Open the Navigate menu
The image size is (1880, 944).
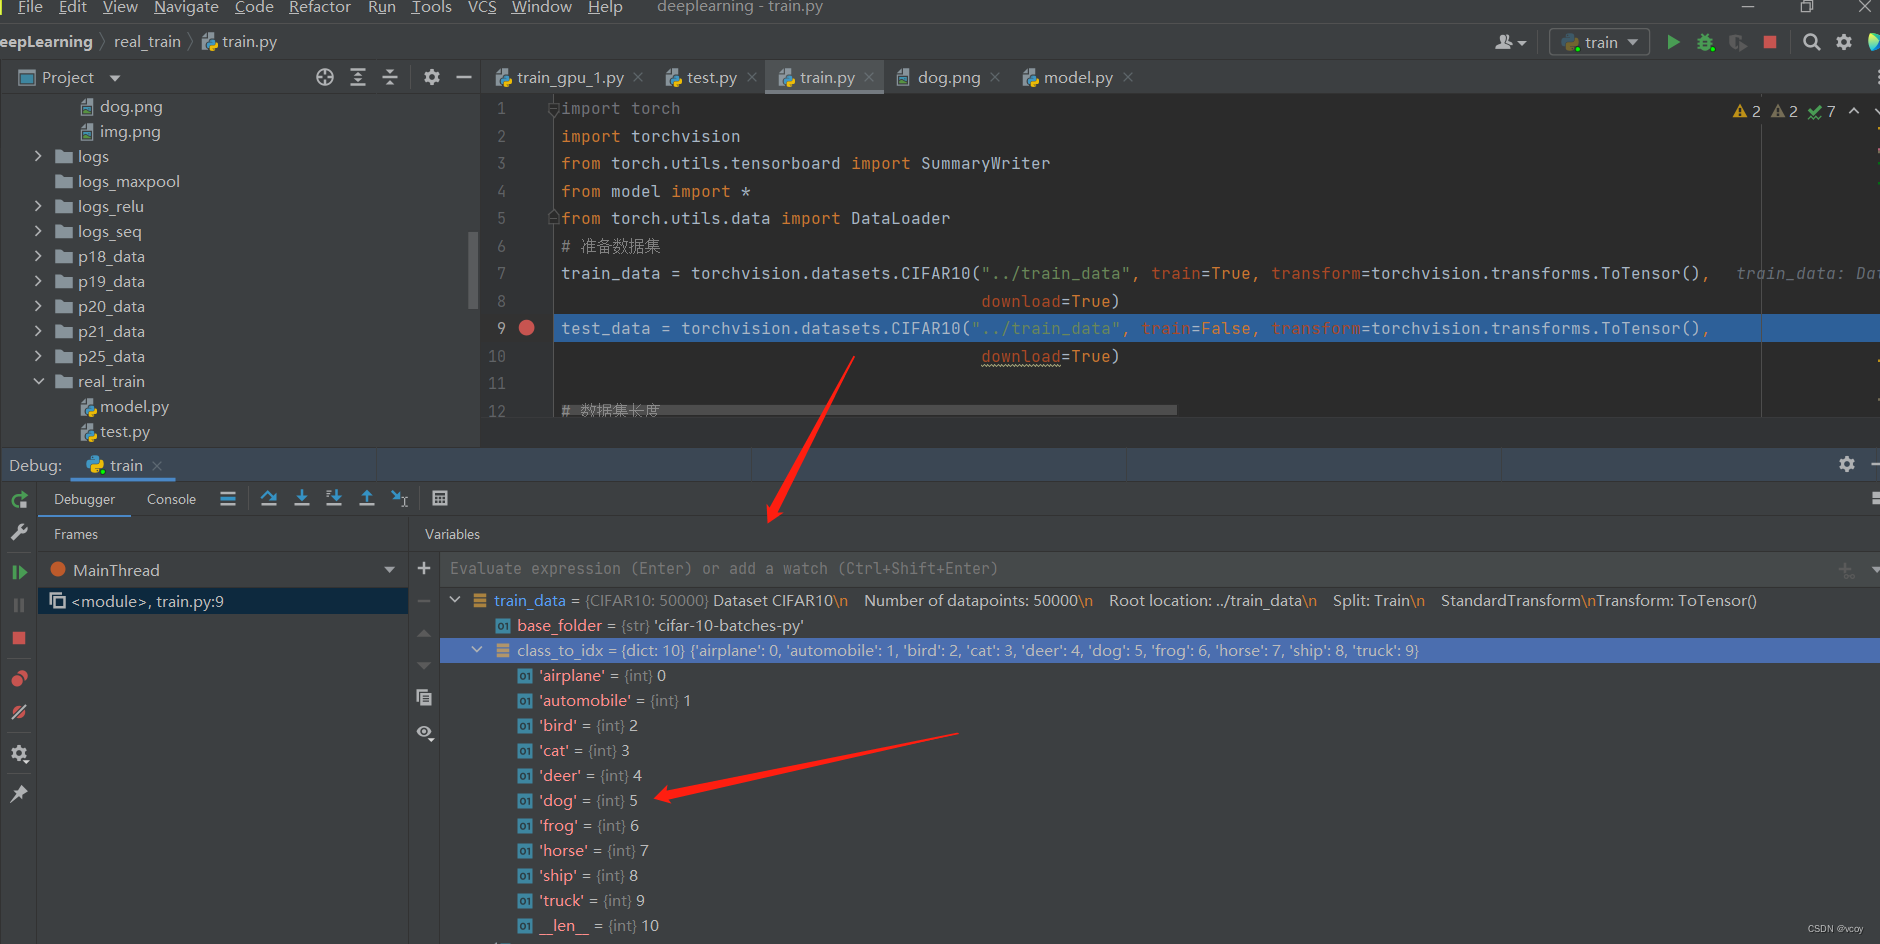186,7
